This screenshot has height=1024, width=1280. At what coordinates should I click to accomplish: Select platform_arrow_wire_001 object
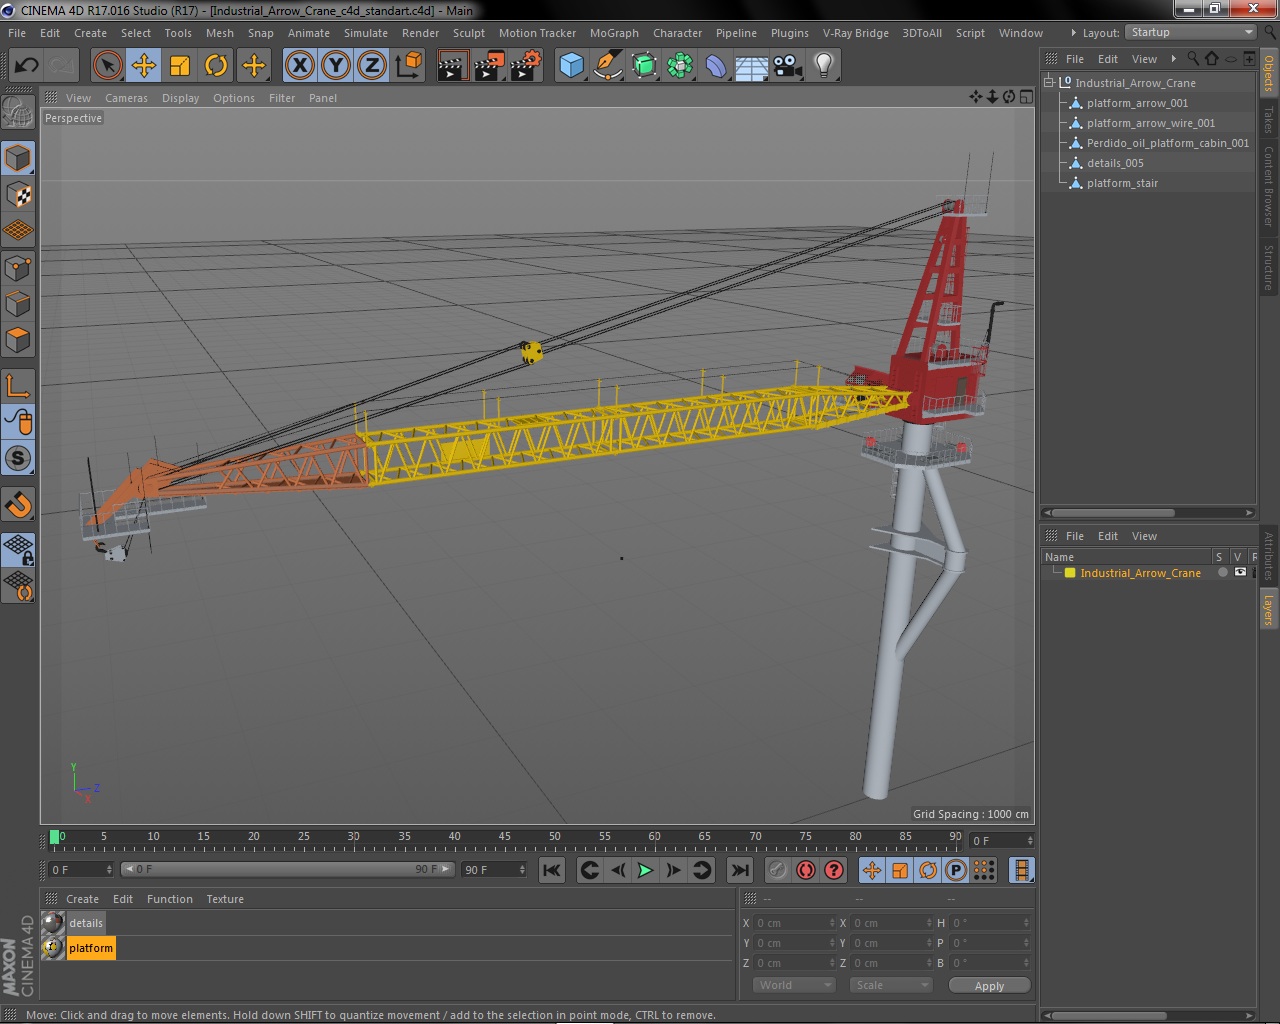[1151, 123]
